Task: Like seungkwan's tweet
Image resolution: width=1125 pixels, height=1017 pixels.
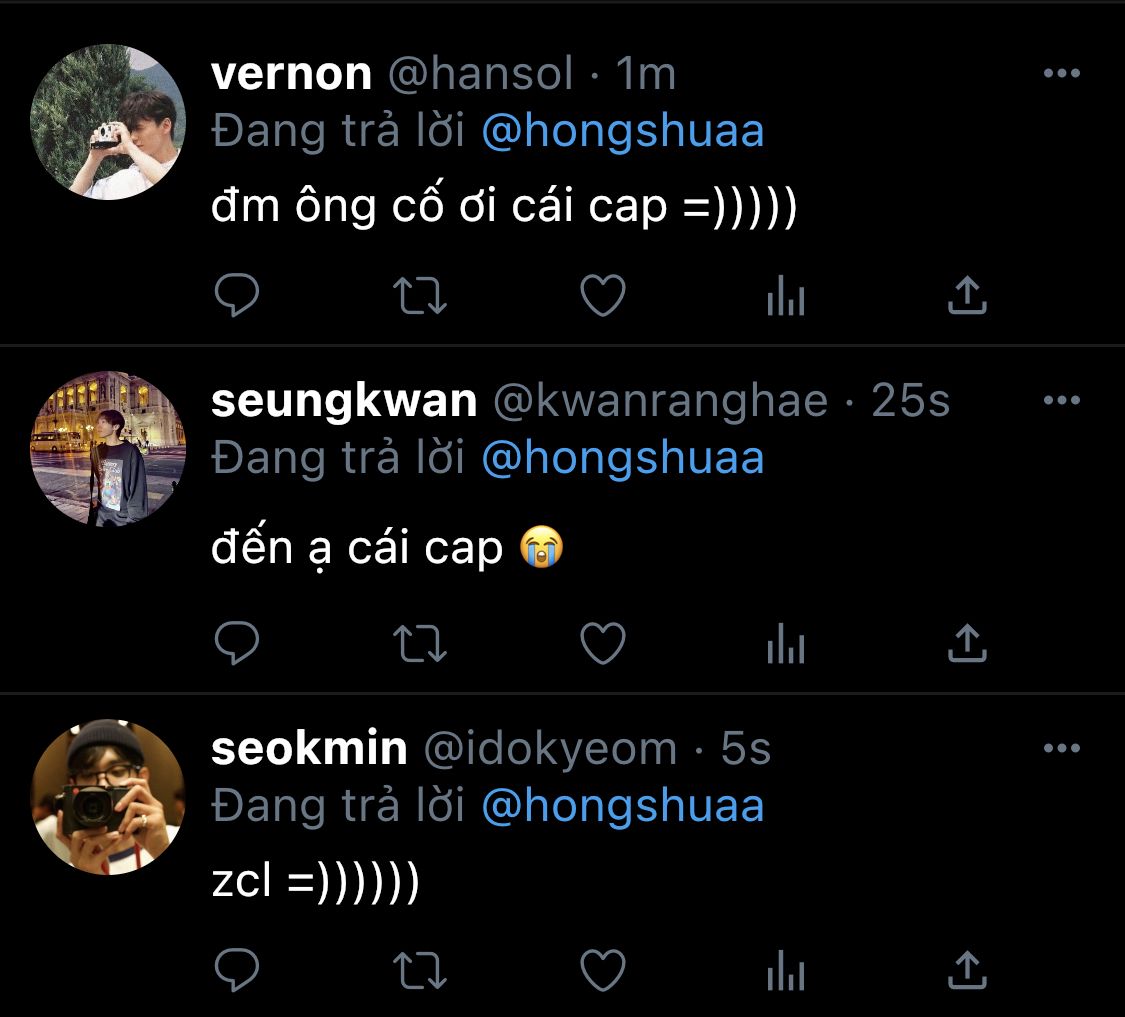Action: click(x=603, y=642)
